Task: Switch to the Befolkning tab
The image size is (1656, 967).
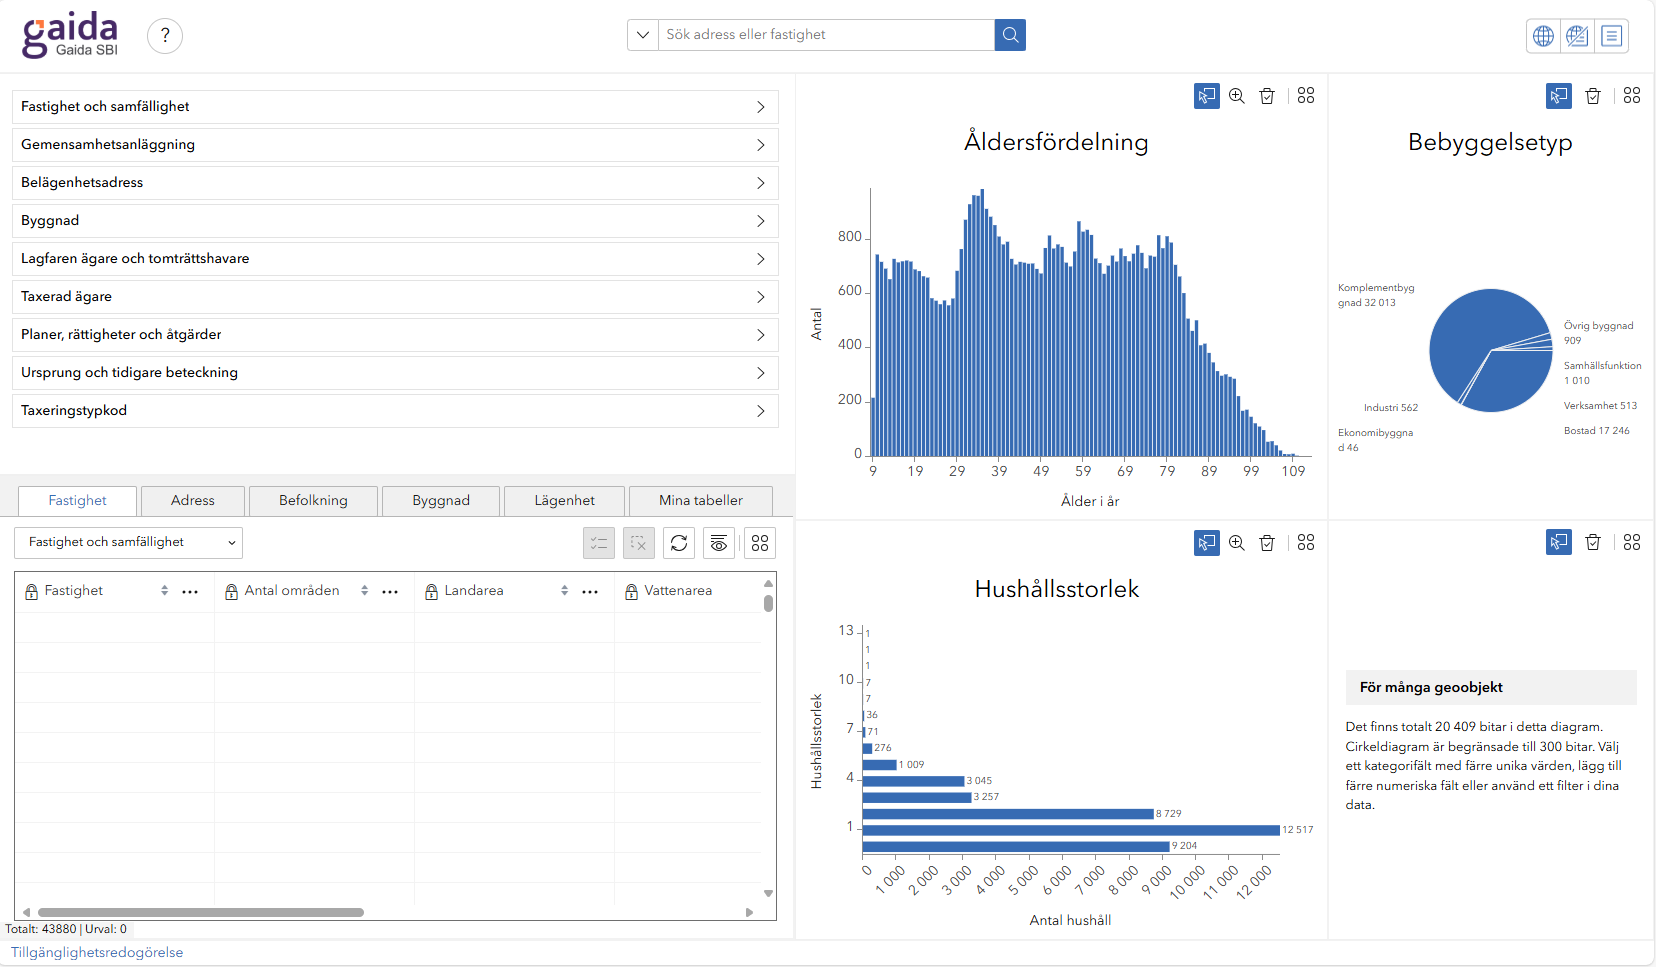Action: 313,501
